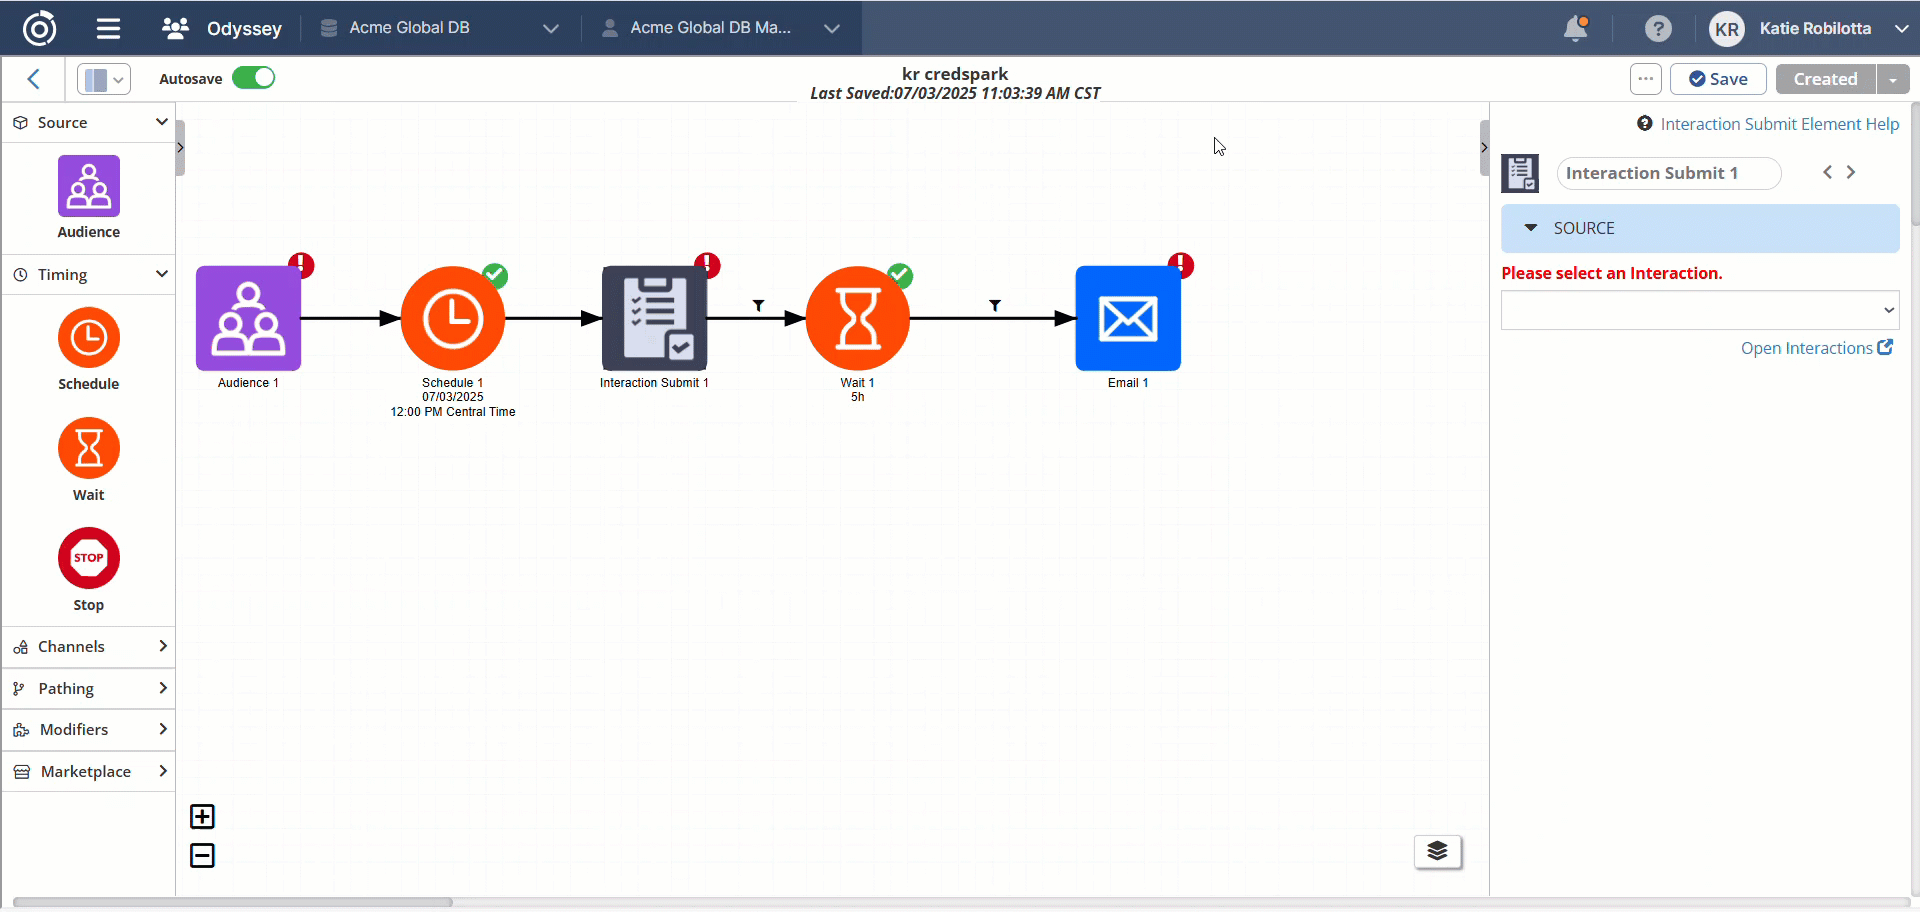Open the Interaction selection dropdown
Viewport: 1920px width, 912px height.
1699,310
